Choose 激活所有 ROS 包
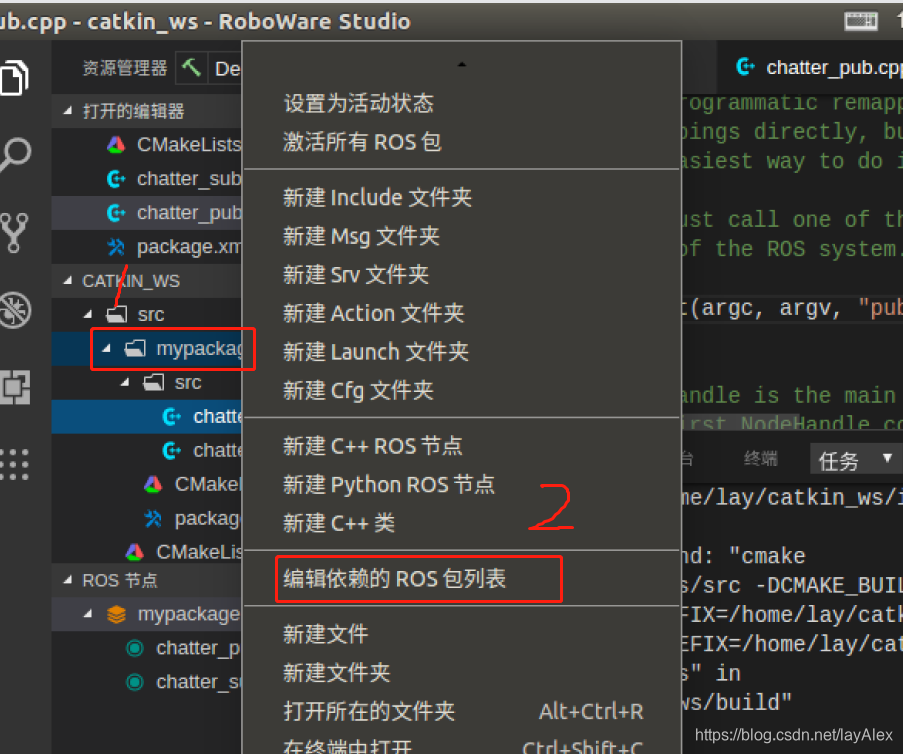Screen dimensions: 903x754 point(362,142)
